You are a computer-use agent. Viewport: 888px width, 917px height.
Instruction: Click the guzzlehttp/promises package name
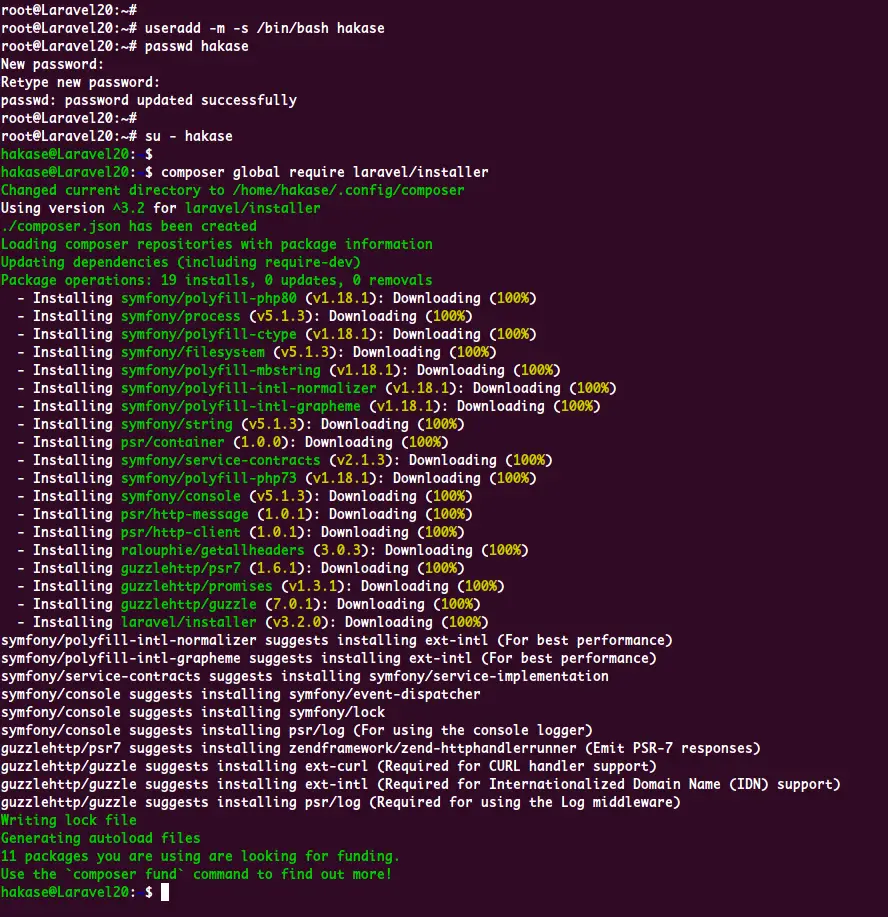click(x=197, y=587)
